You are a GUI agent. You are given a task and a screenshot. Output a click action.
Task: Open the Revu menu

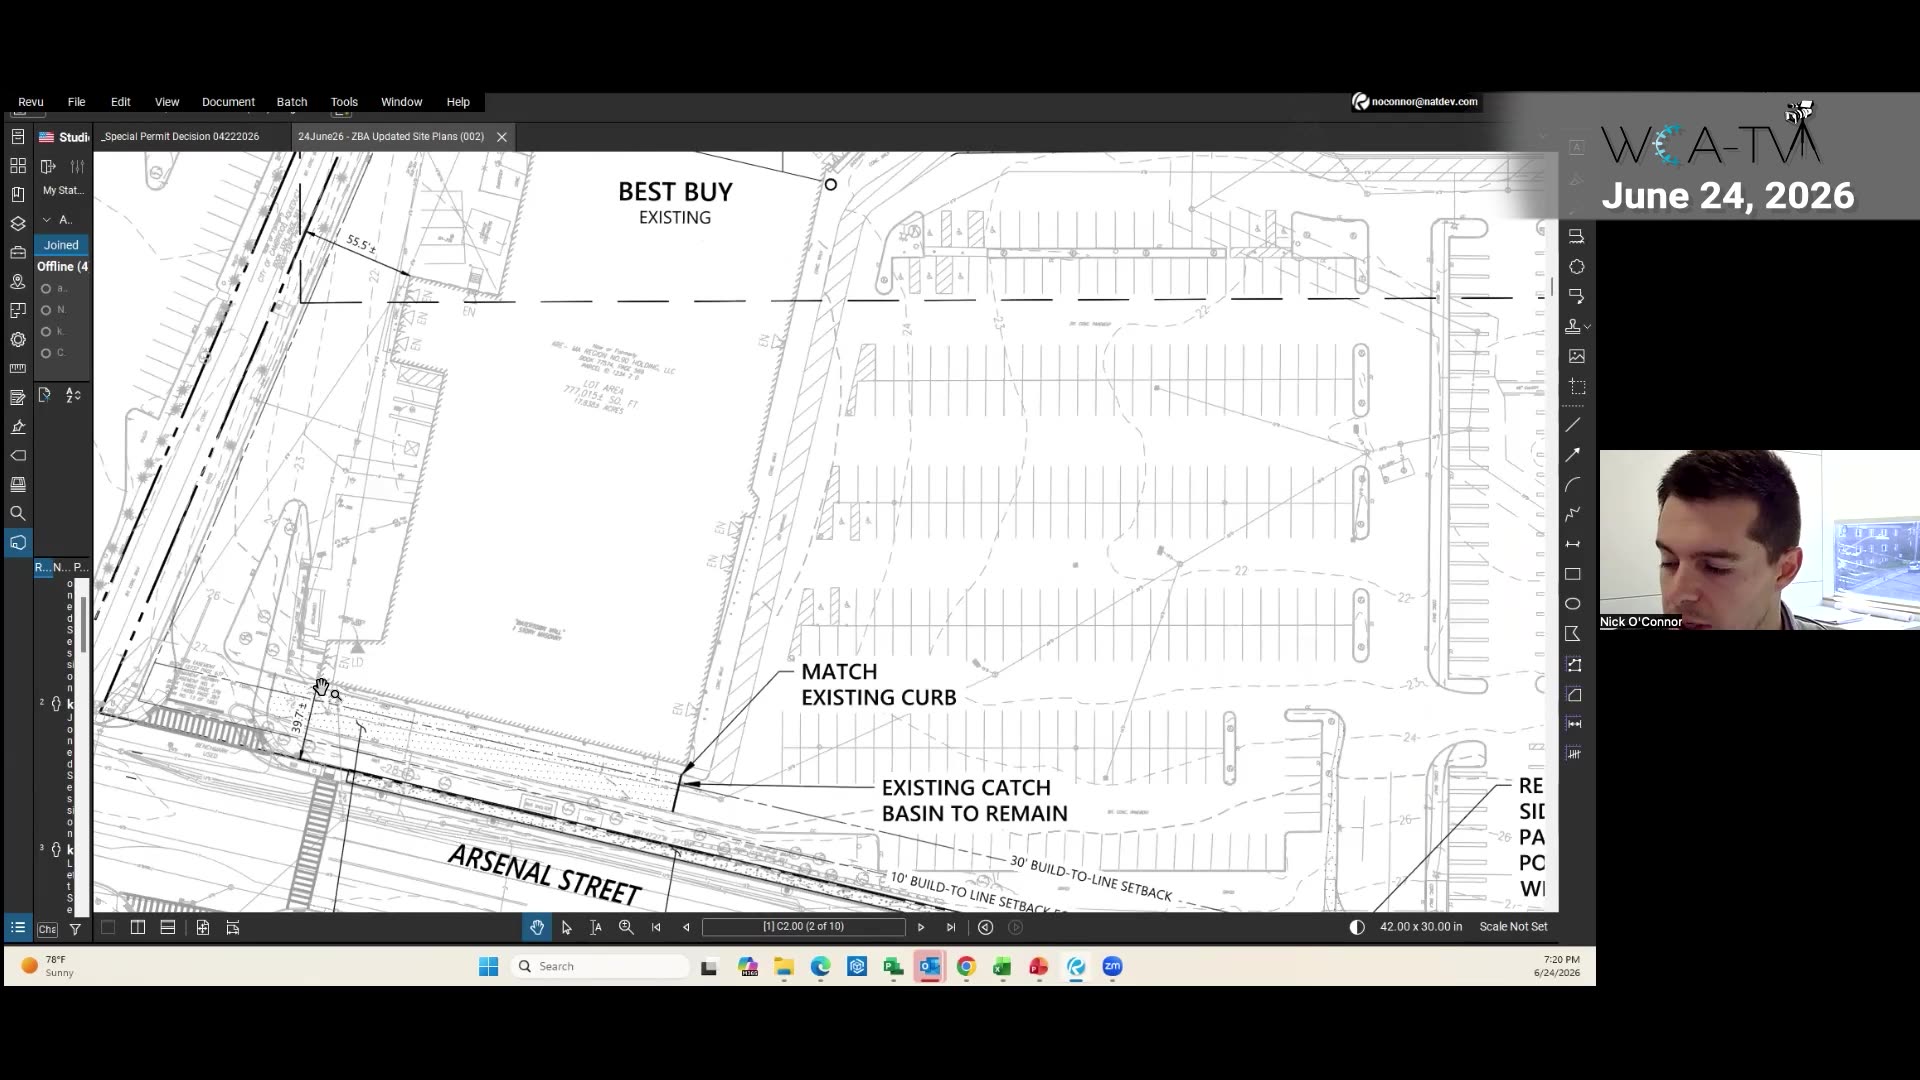point(31,102)
